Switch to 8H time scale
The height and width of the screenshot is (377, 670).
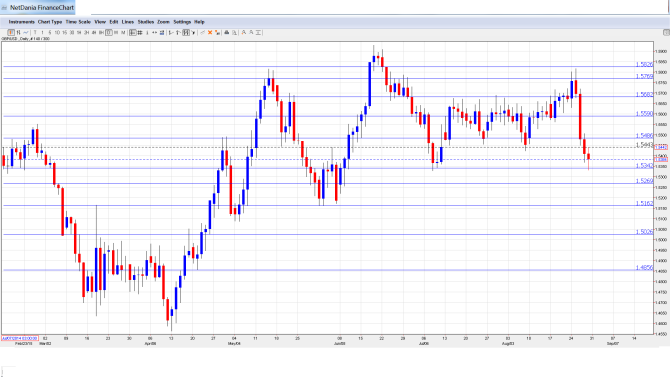101,32
